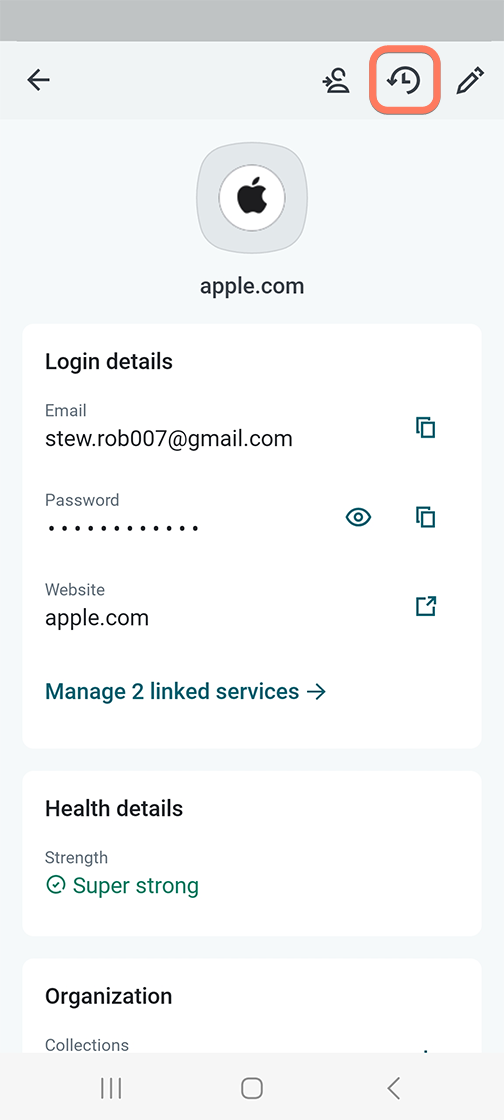Tap the apple.com title under logo

tap(252, 286)
